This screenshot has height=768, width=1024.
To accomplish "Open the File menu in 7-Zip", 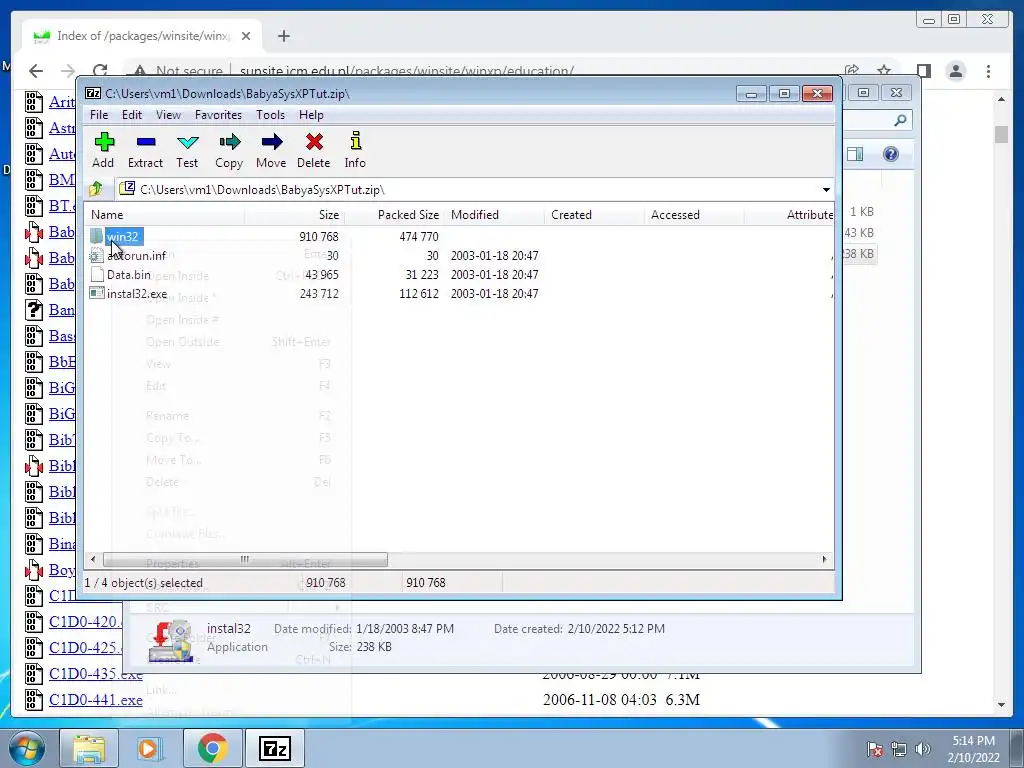I will click(99, 115).
